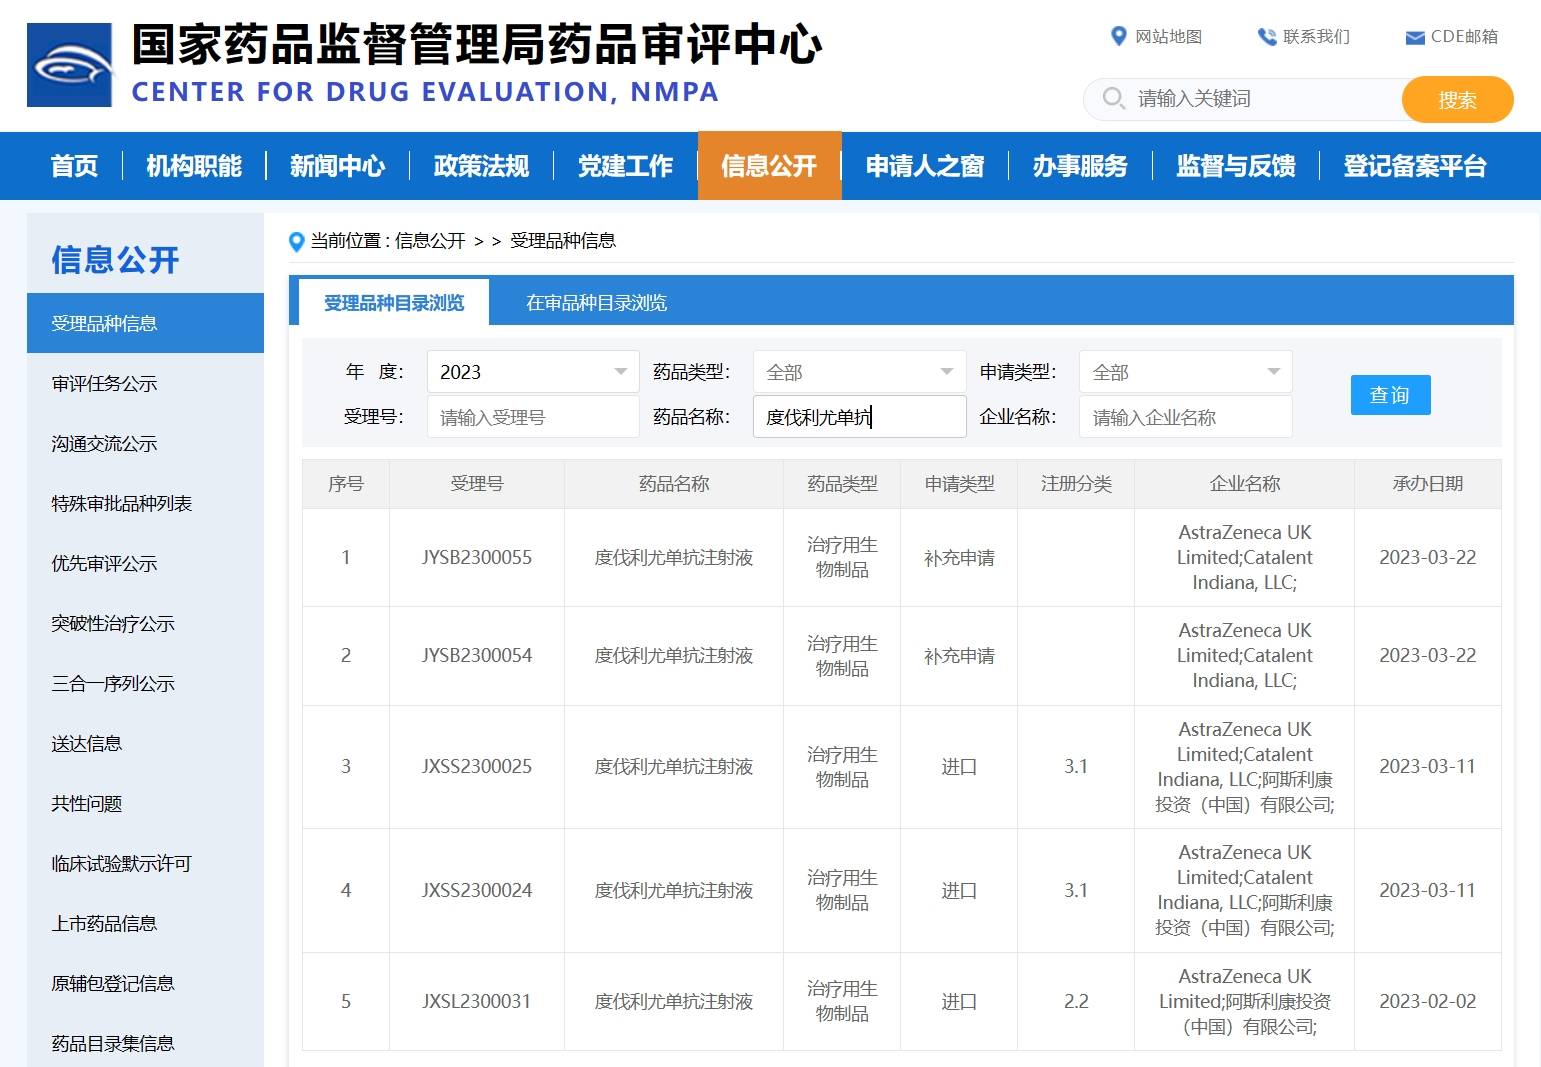The height and width of the screenshot is (1067, 1541).
Task: Click the site map pin icon
Action: click(x=1118, y=37)
